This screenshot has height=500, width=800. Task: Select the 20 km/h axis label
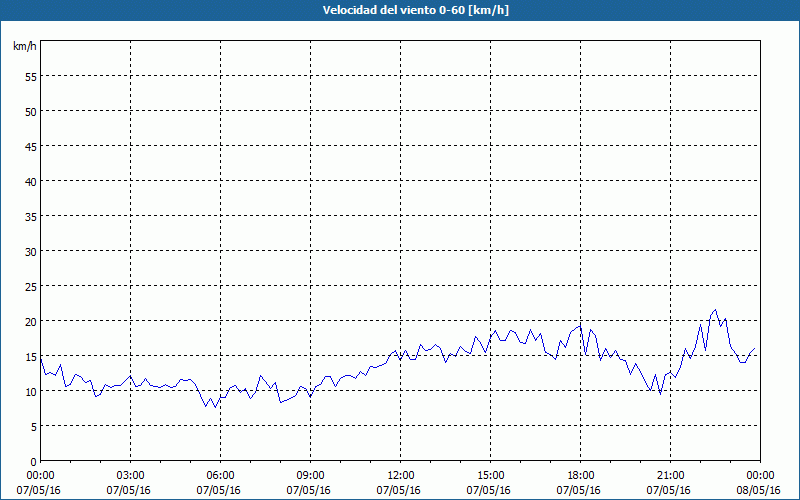[x=31, y=321]
